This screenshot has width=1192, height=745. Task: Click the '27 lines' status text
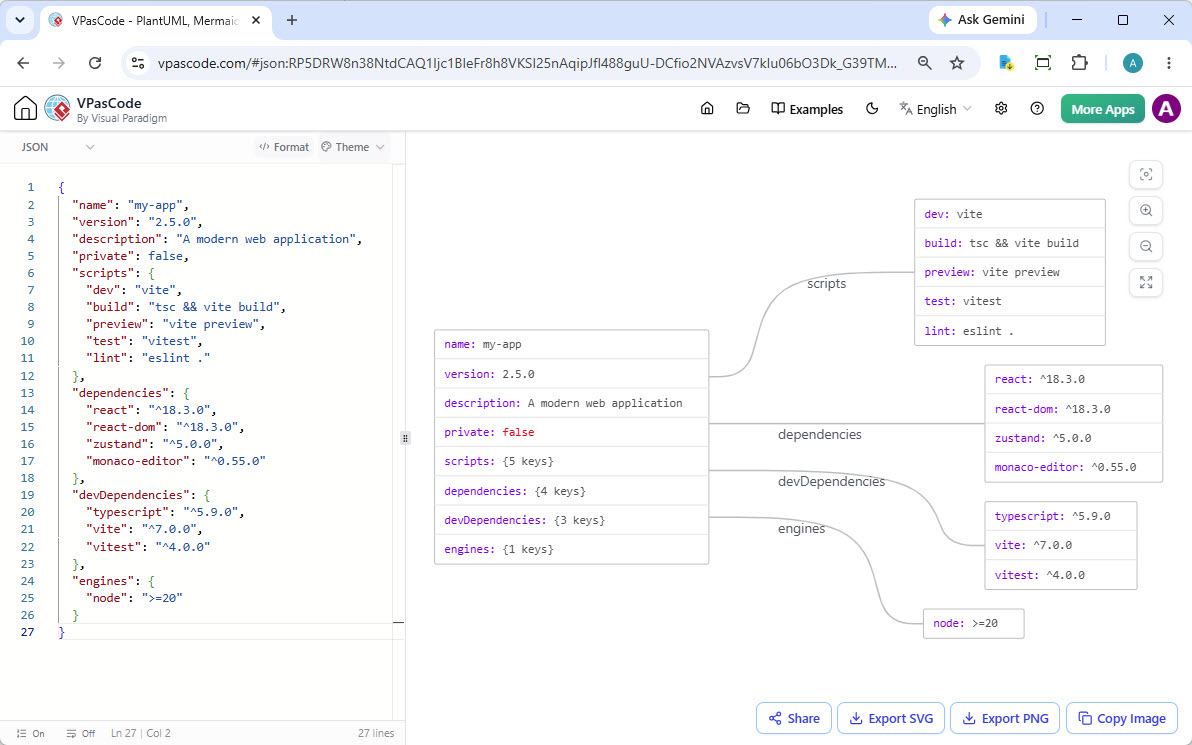click(376, 734)
